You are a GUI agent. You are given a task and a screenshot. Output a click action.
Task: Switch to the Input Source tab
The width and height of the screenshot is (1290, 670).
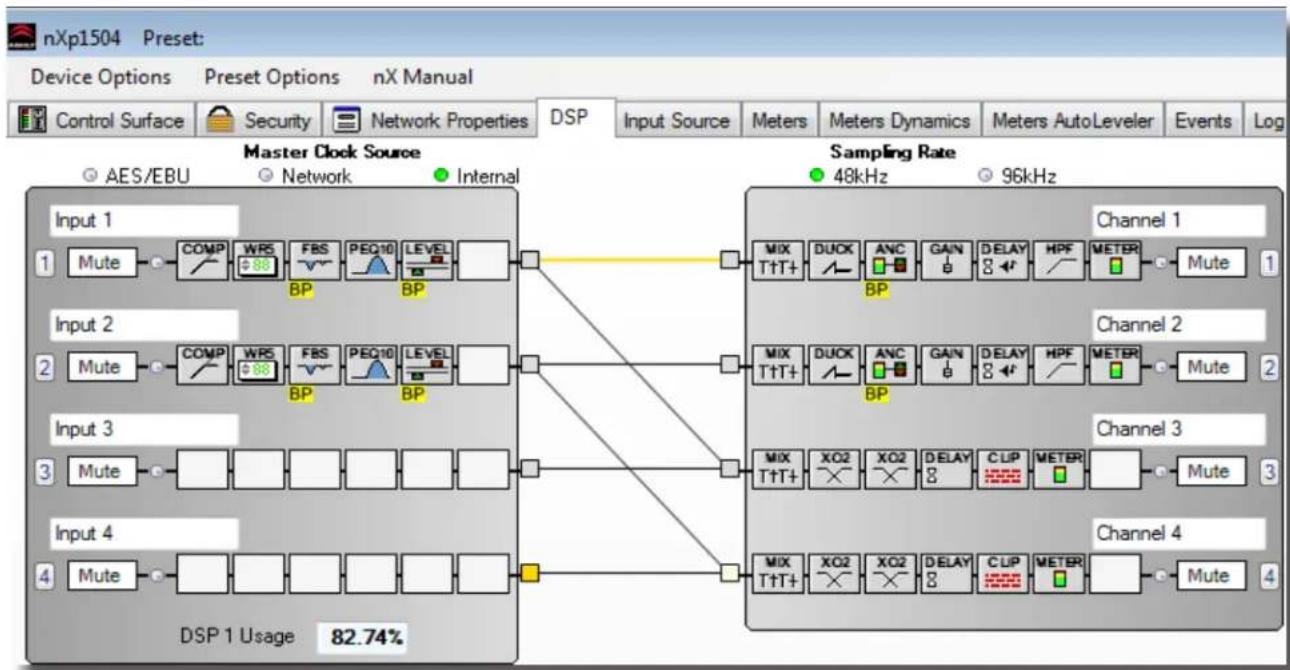click(676, 121)
